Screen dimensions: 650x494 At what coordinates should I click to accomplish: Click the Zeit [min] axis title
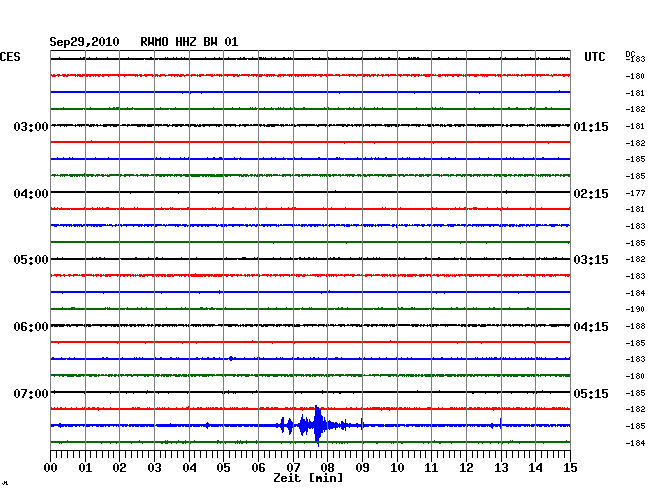click(308, 478)
